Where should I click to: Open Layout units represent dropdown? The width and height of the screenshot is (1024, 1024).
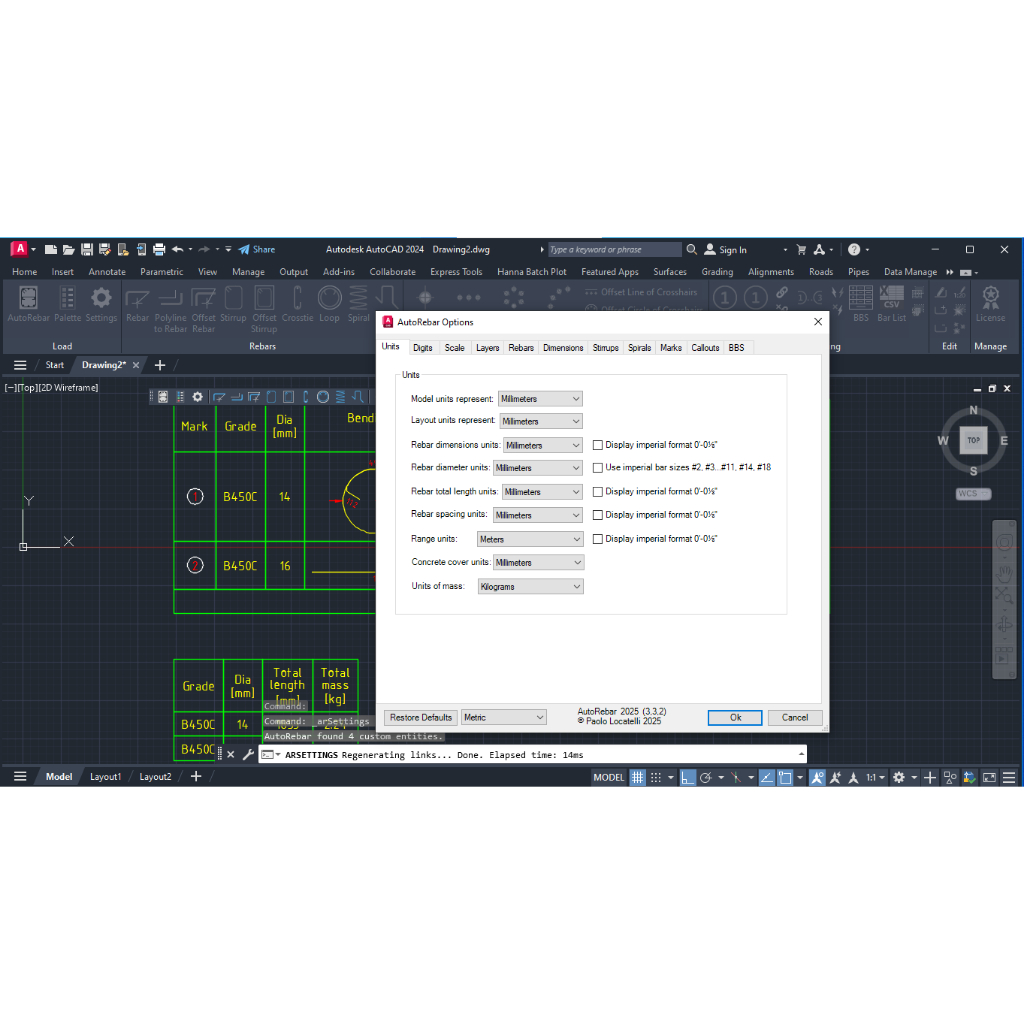[541, 422]
